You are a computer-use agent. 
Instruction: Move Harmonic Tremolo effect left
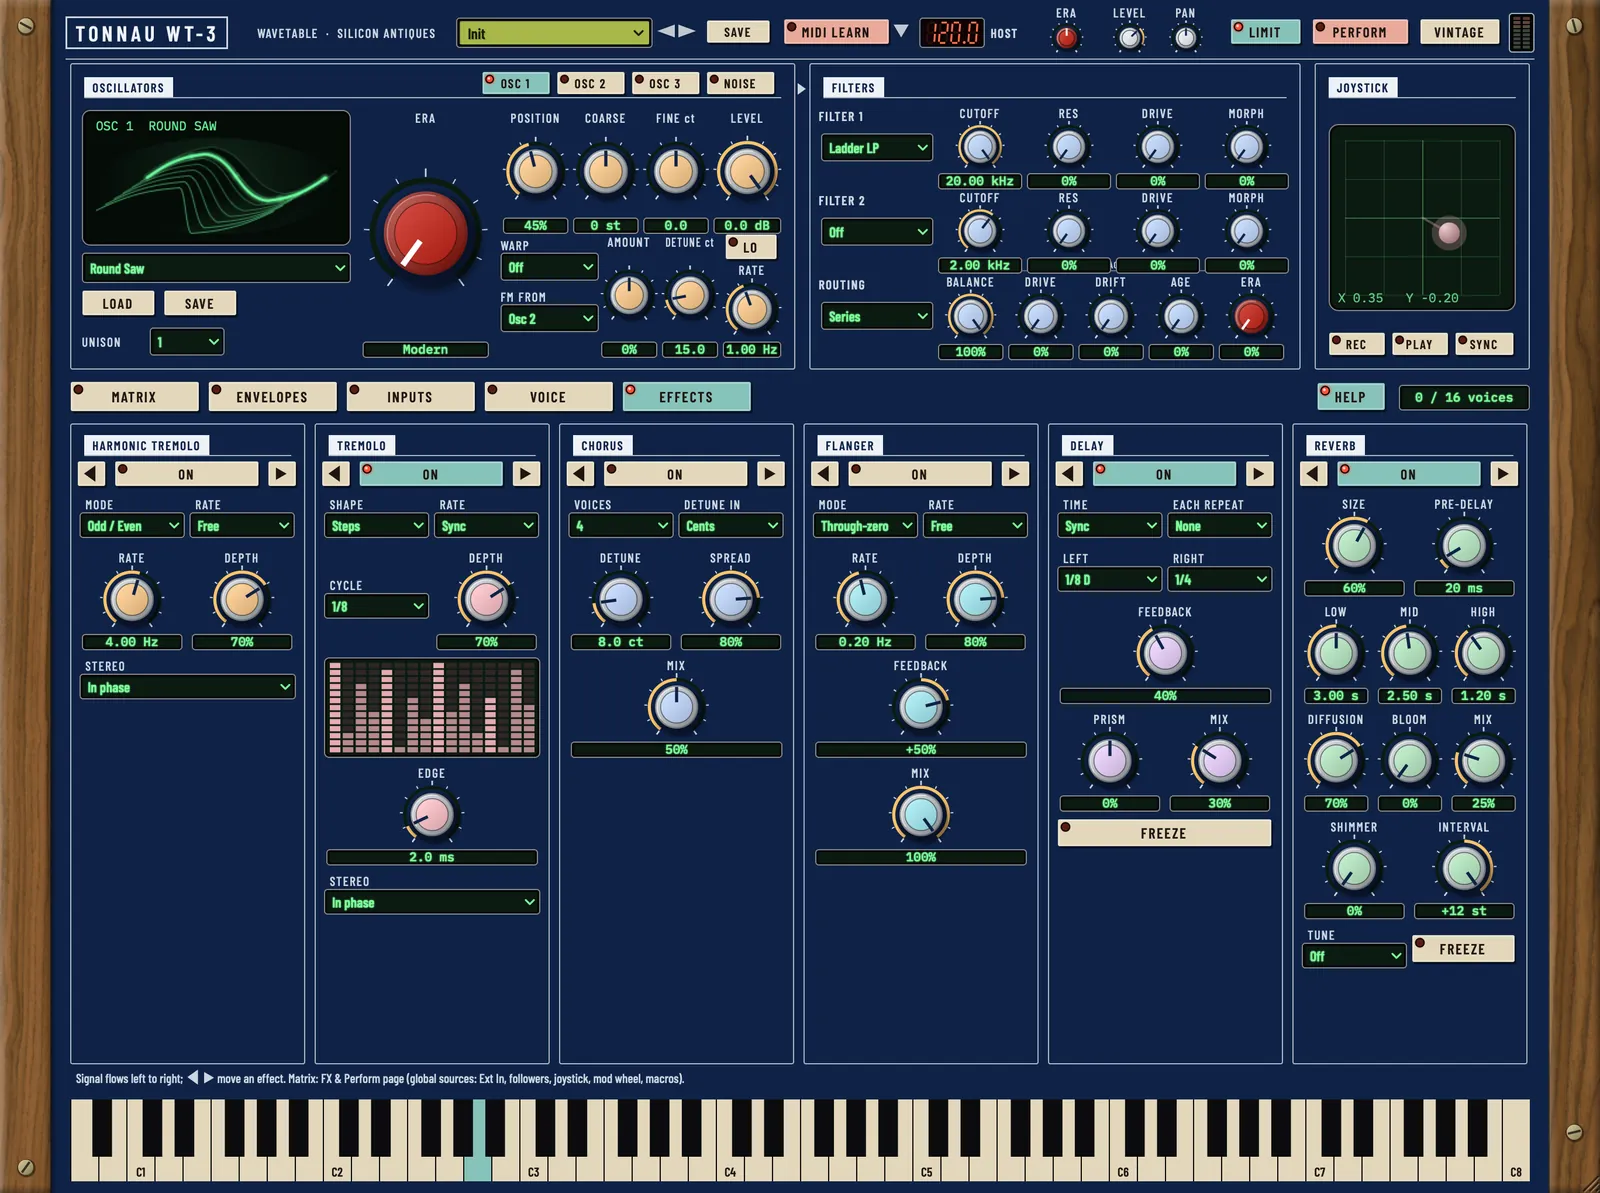(x=92, y=474)
